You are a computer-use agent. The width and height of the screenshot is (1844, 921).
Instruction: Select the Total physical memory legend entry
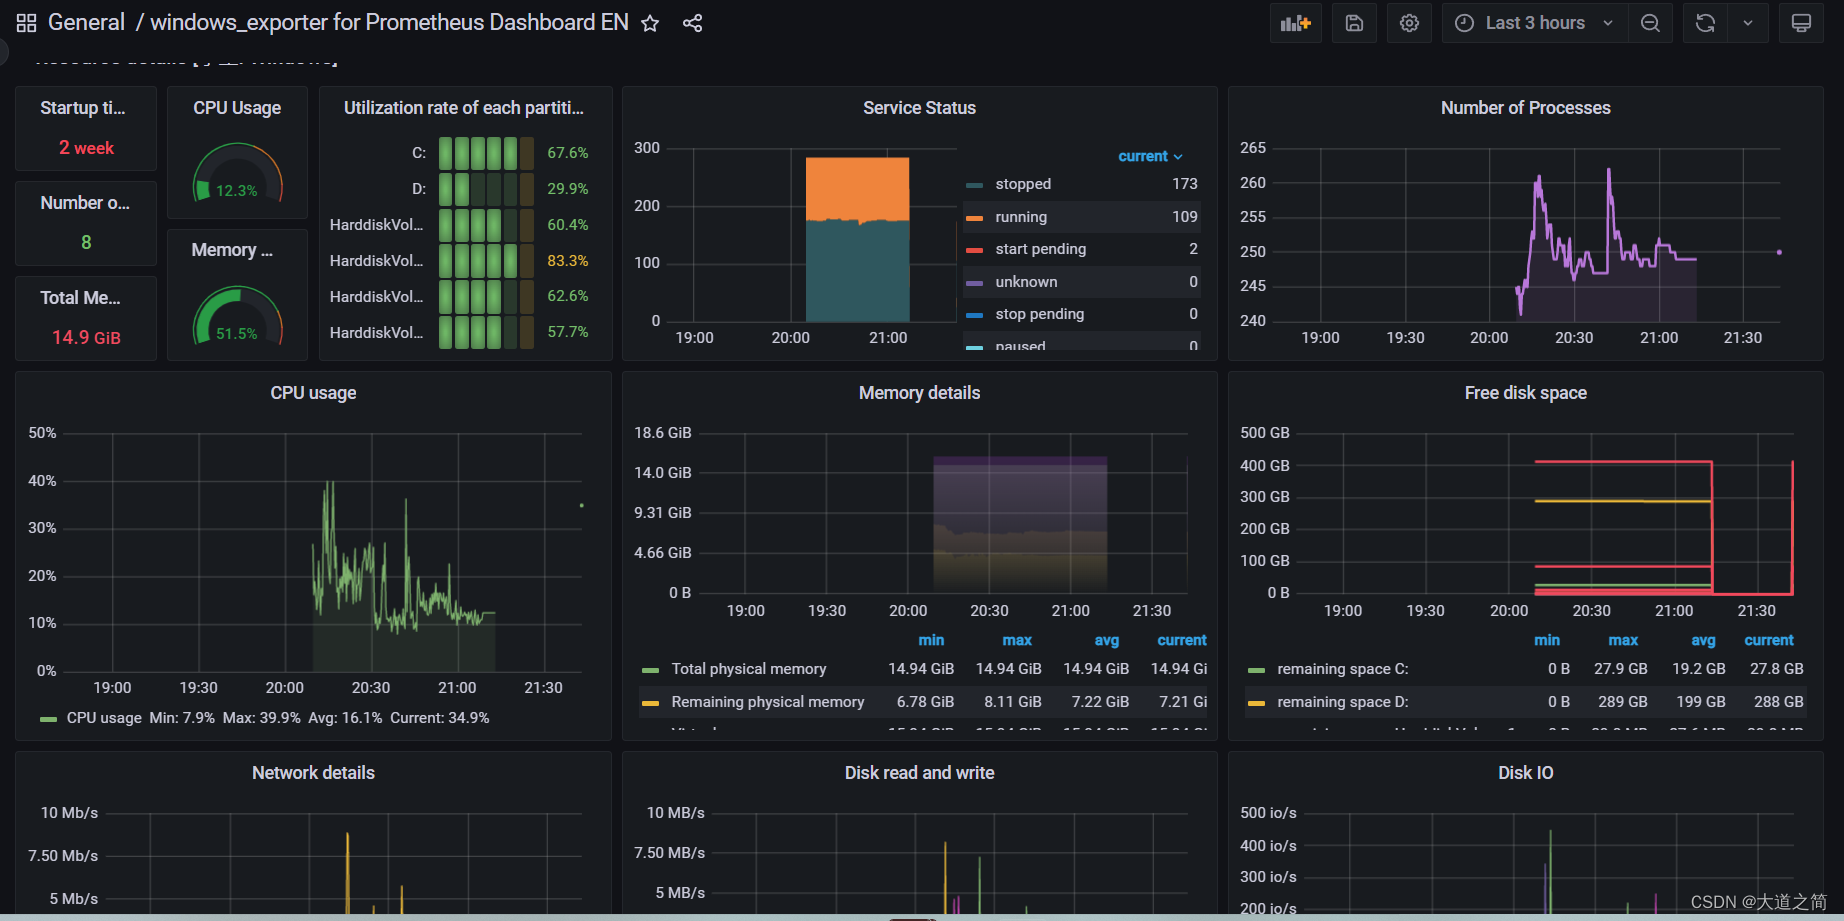[x=748, y=669]
